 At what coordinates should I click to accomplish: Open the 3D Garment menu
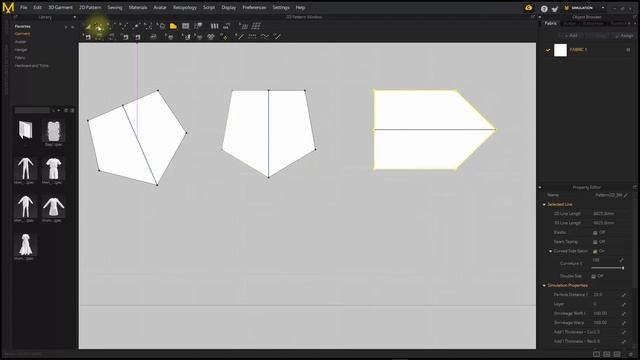coord(60,7)
